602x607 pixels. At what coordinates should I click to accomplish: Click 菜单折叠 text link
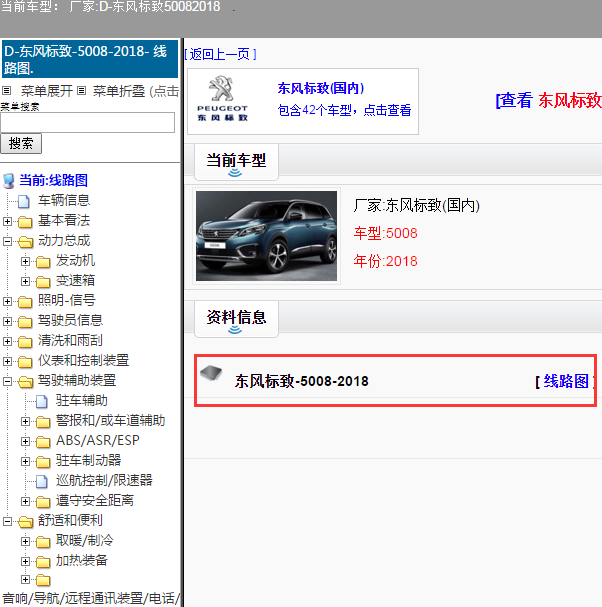[119, 91]
